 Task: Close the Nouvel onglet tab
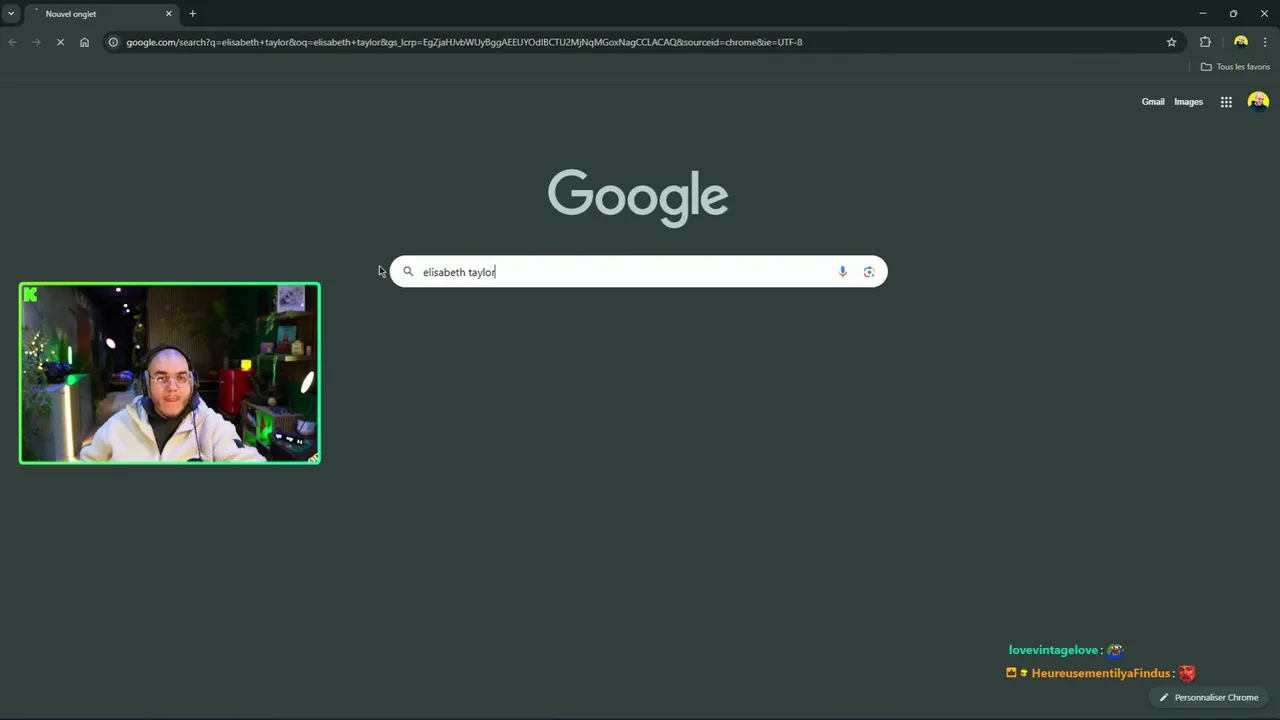(168, 14)
